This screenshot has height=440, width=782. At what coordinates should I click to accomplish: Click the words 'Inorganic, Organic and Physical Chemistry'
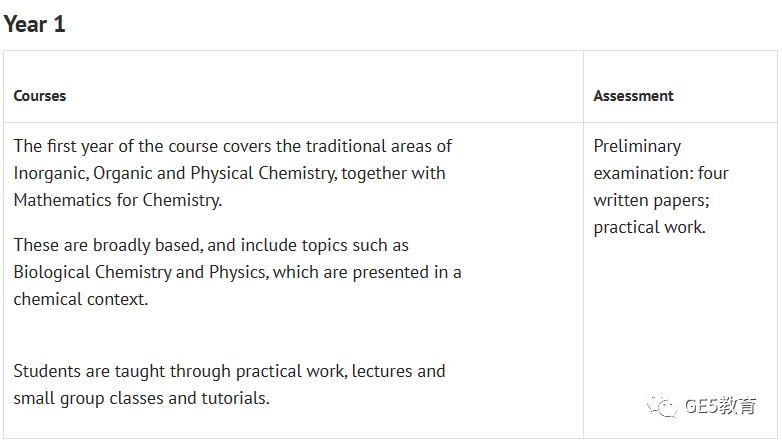pos(175,173)
